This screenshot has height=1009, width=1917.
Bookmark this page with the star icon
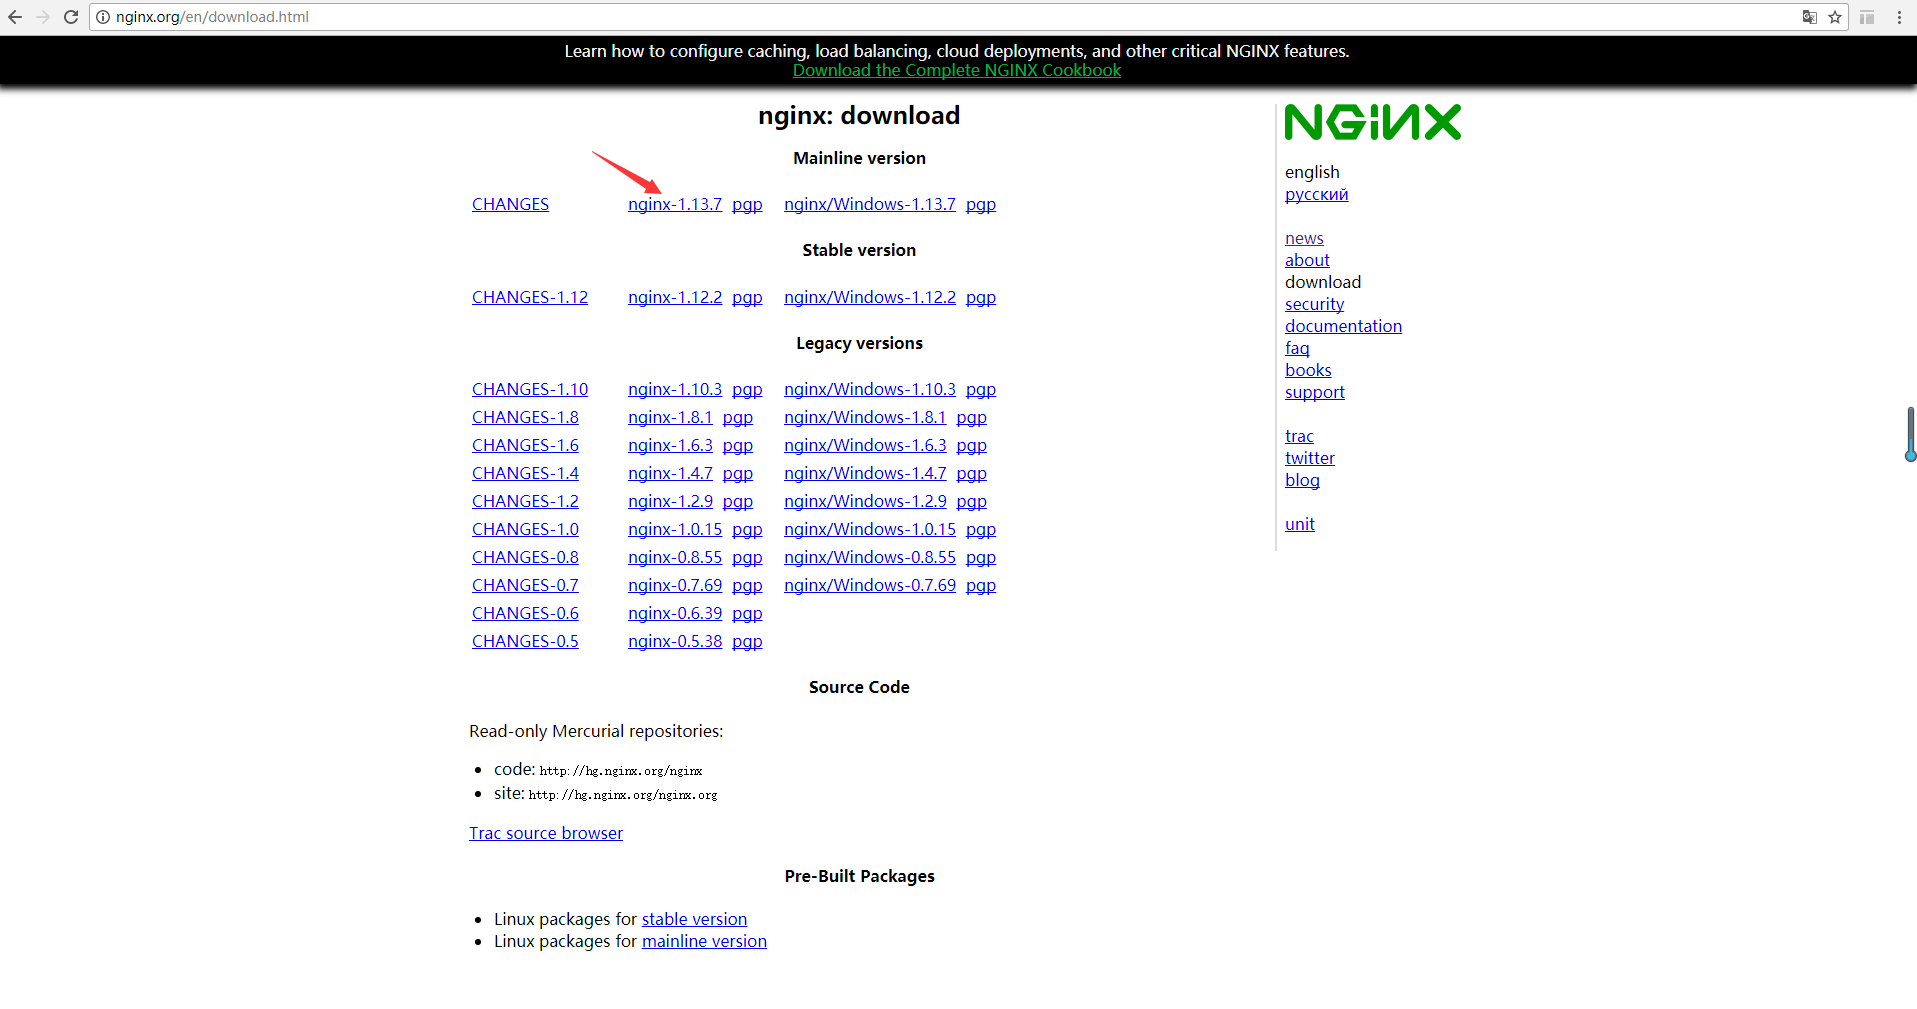pos(1835,17)
